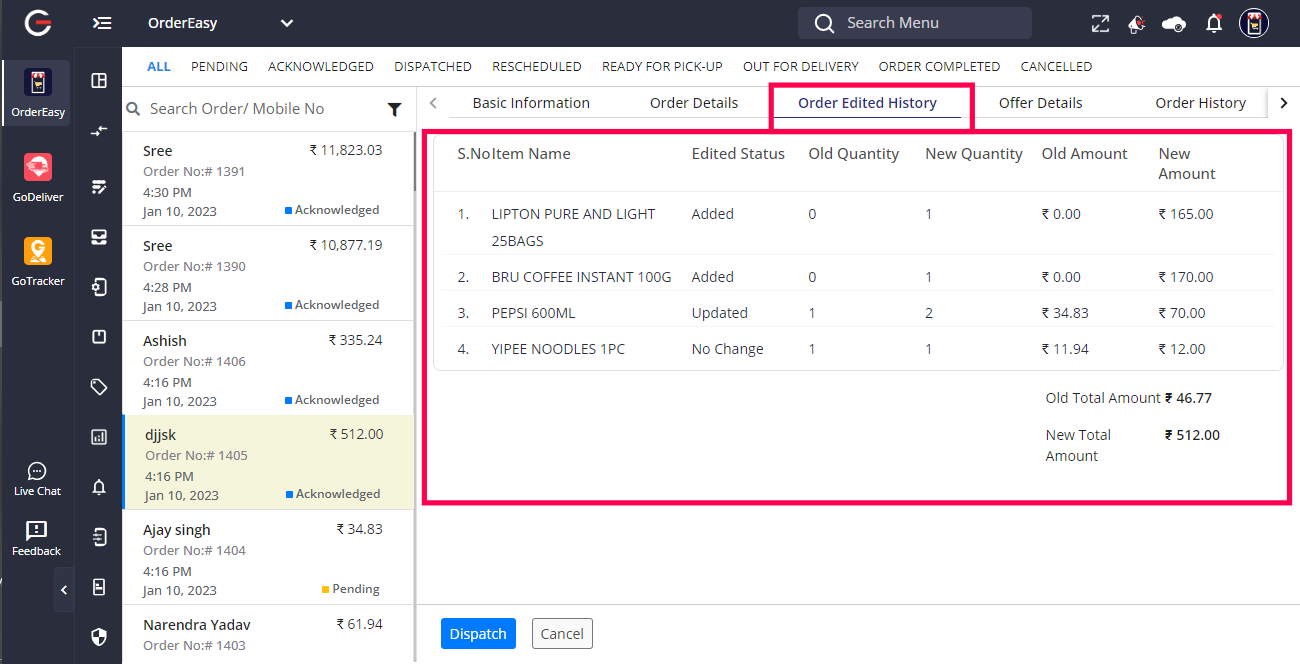Open the GoTracker app
Image resolution: width=1300 pixels, height=664 pixels.
click(37, 262)
